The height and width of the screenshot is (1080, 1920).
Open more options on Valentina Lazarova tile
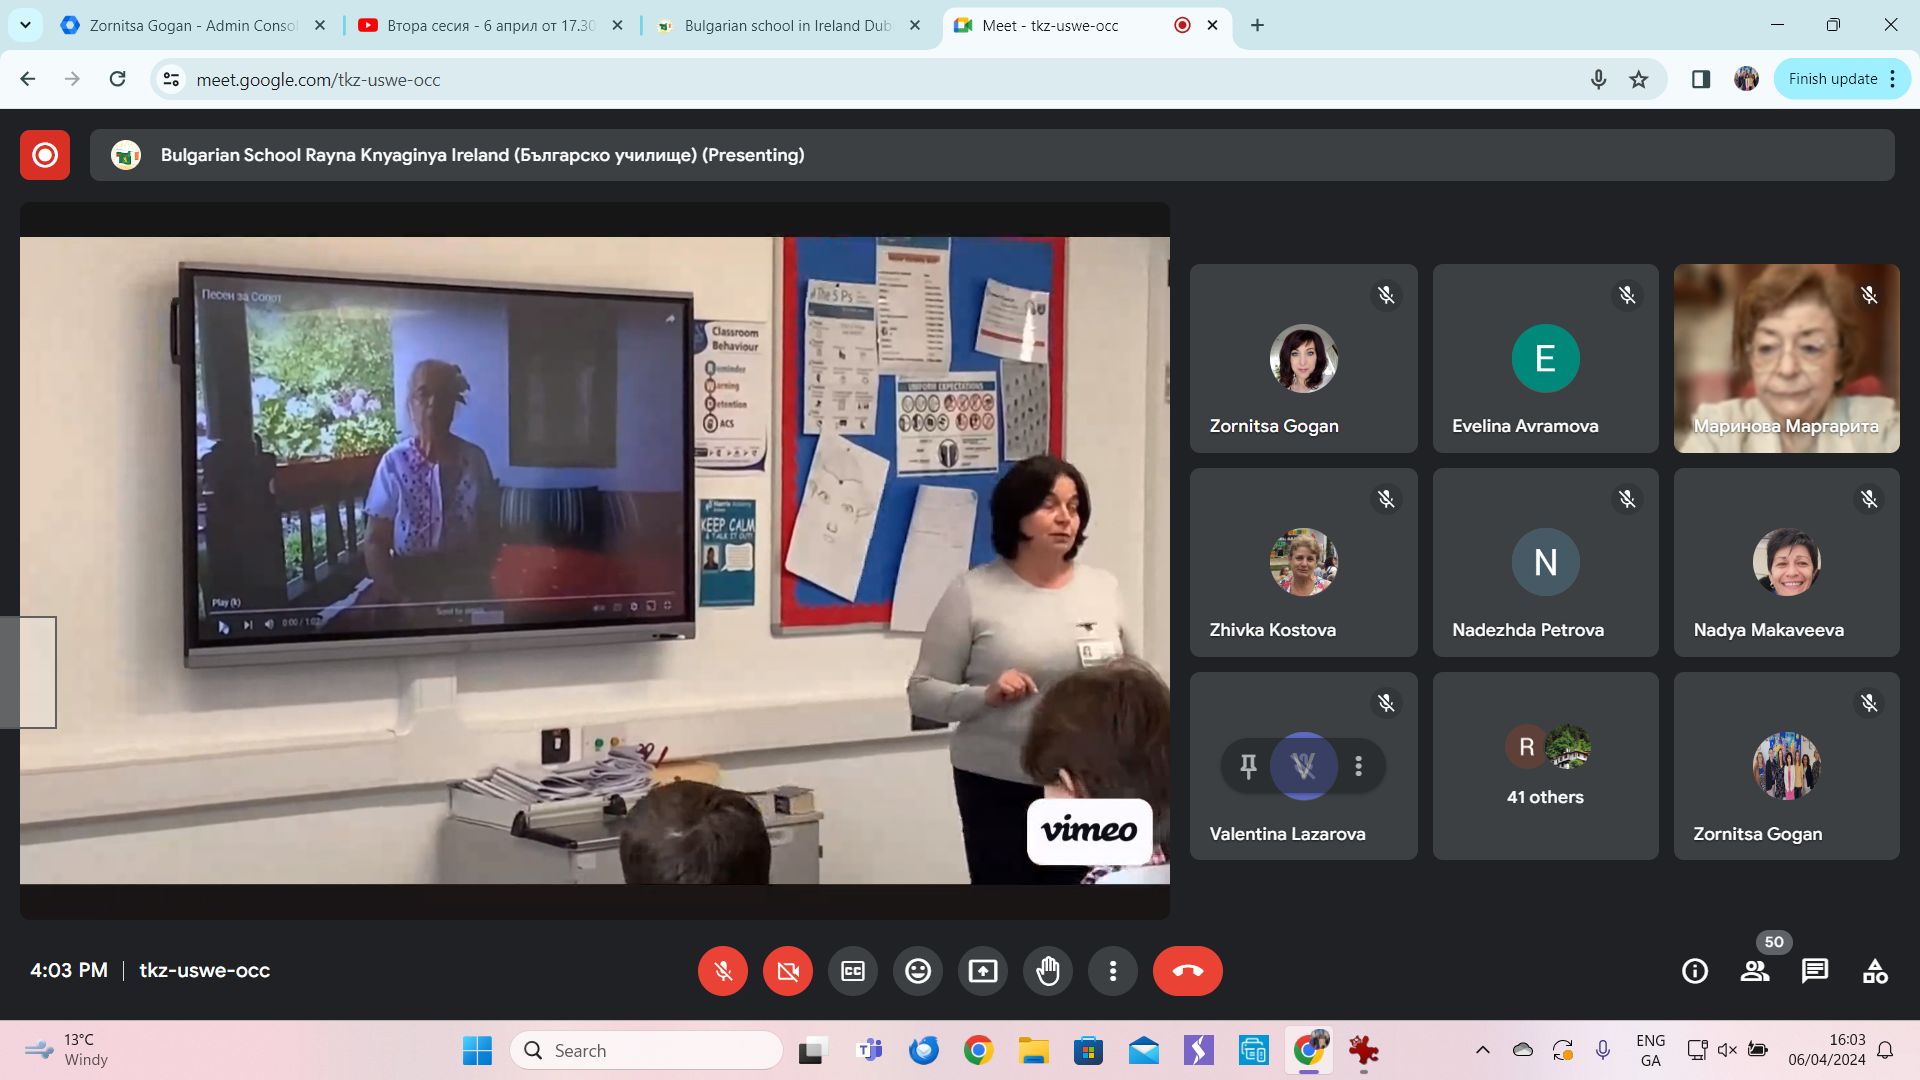click(1358, 767)
